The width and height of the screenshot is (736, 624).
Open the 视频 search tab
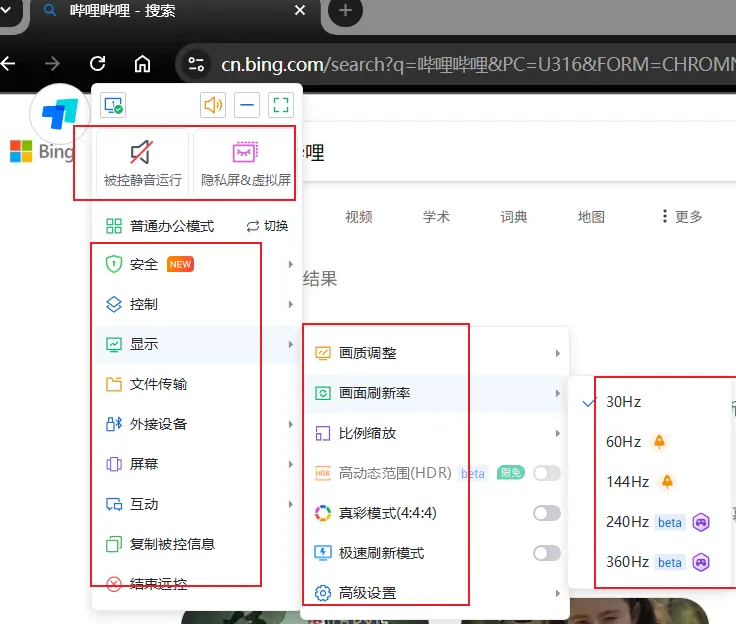[x=359, y=216]
